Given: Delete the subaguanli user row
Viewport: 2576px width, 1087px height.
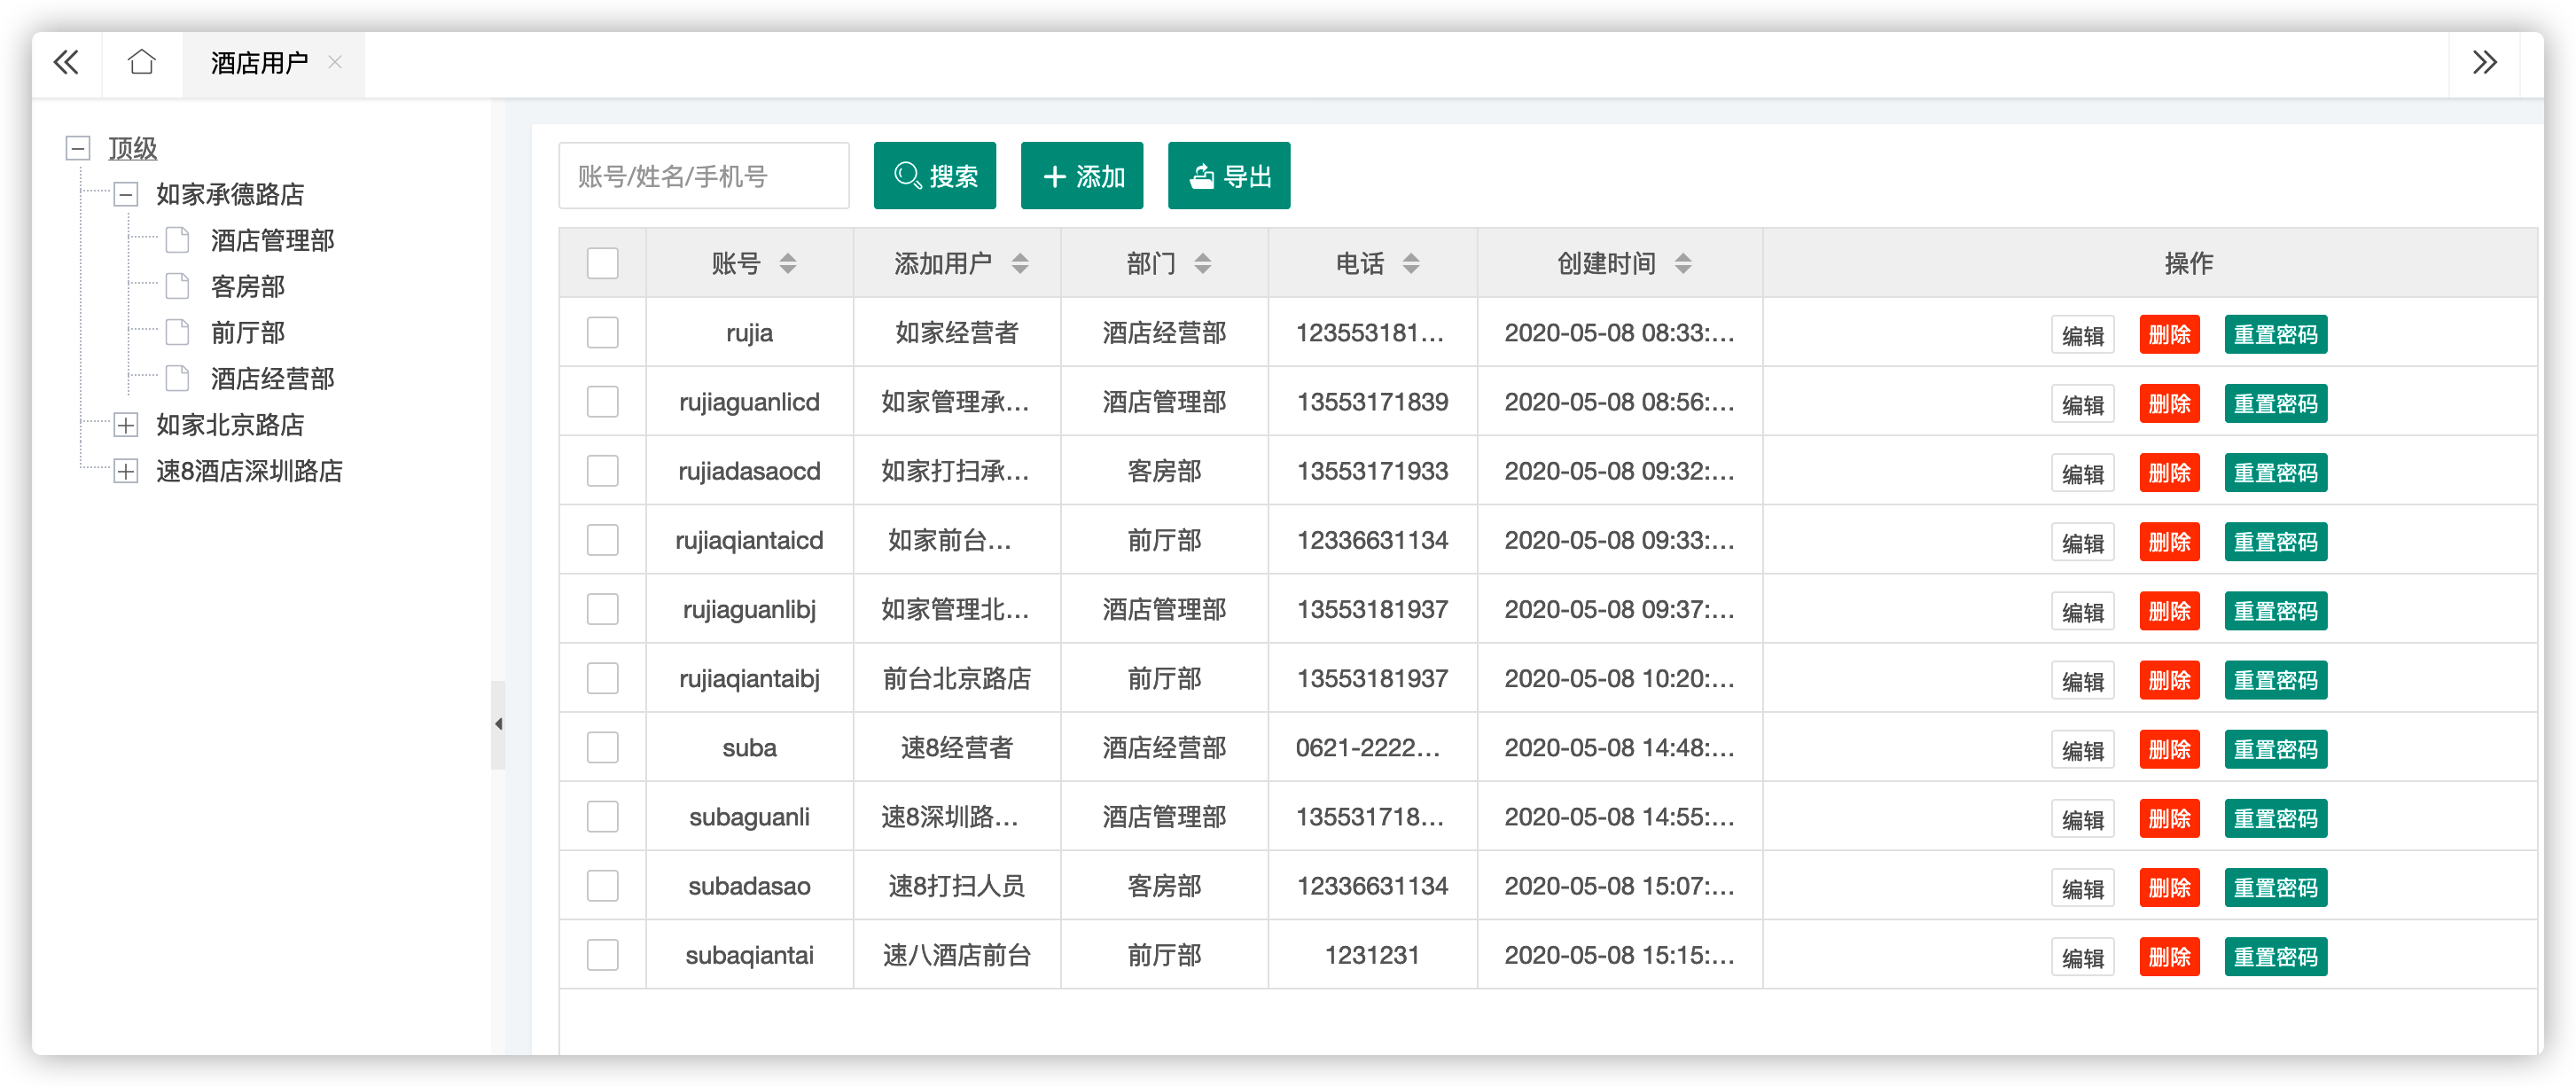Looking at the screenshot, I should coord(2170,818).
